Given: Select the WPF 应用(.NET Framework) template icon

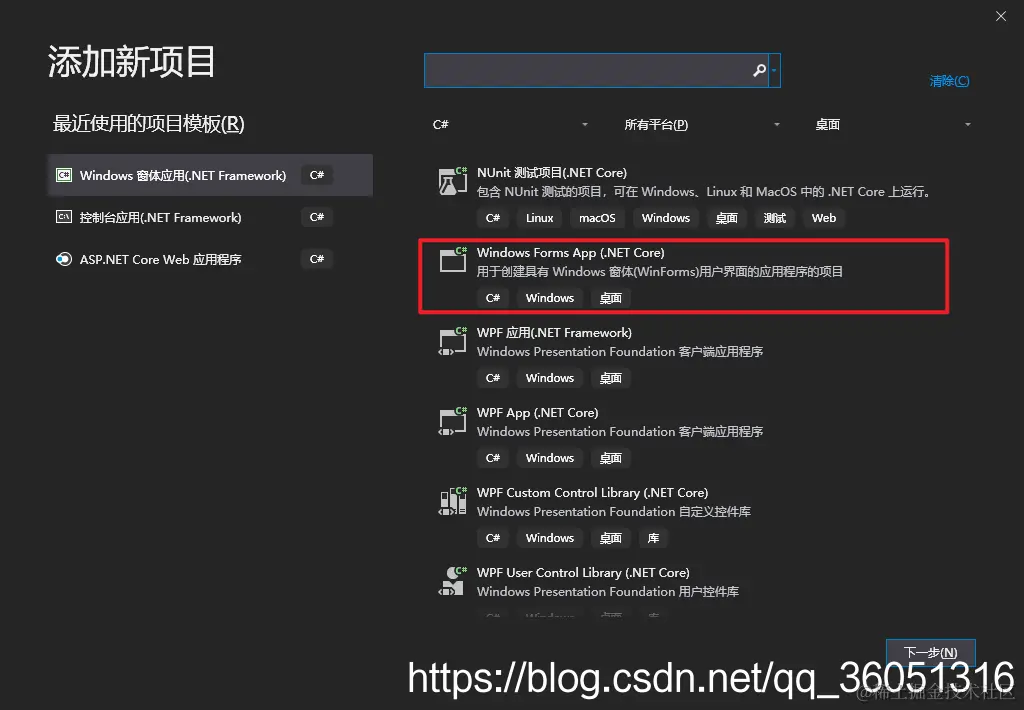Looking at the screenshot, I should click(451, 341).
